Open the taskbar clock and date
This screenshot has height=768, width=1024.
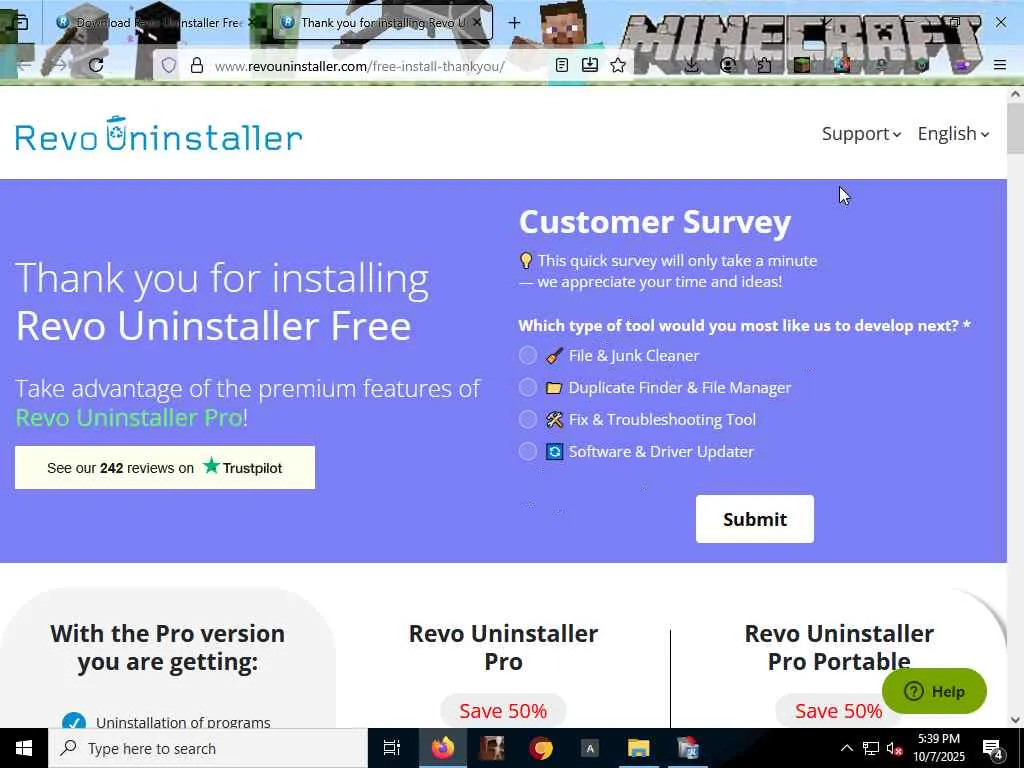(x=938, y=748)
